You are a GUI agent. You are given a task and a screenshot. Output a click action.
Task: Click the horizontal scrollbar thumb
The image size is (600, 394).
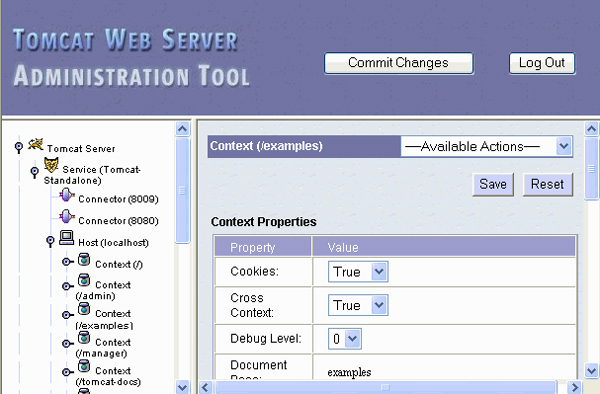tap(385, 387)
